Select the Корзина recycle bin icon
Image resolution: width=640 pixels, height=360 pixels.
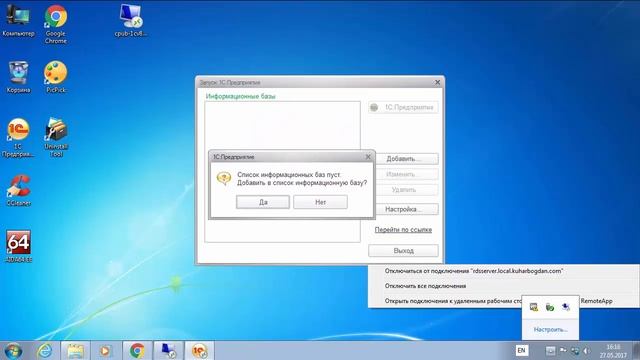pyautogui.click(x=18, y=77)
